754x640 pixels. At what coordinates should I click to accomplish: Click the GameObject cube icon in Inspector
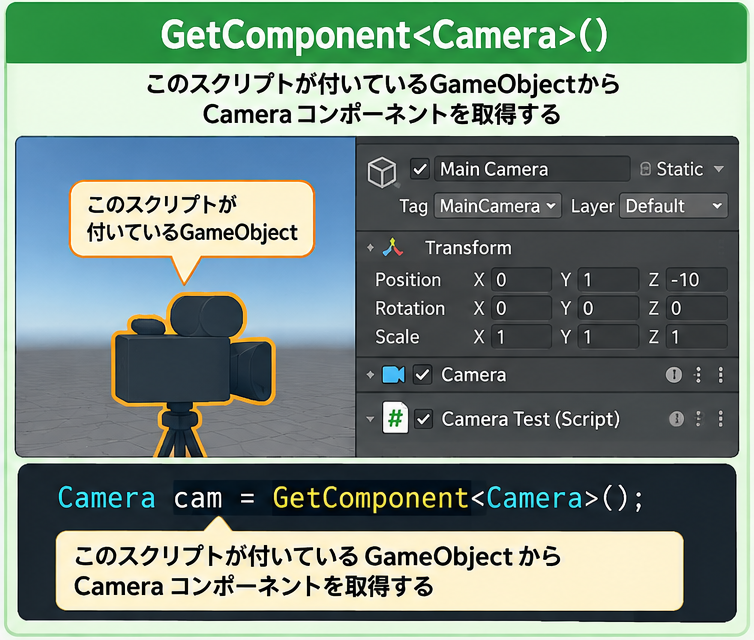click(382, 171)
